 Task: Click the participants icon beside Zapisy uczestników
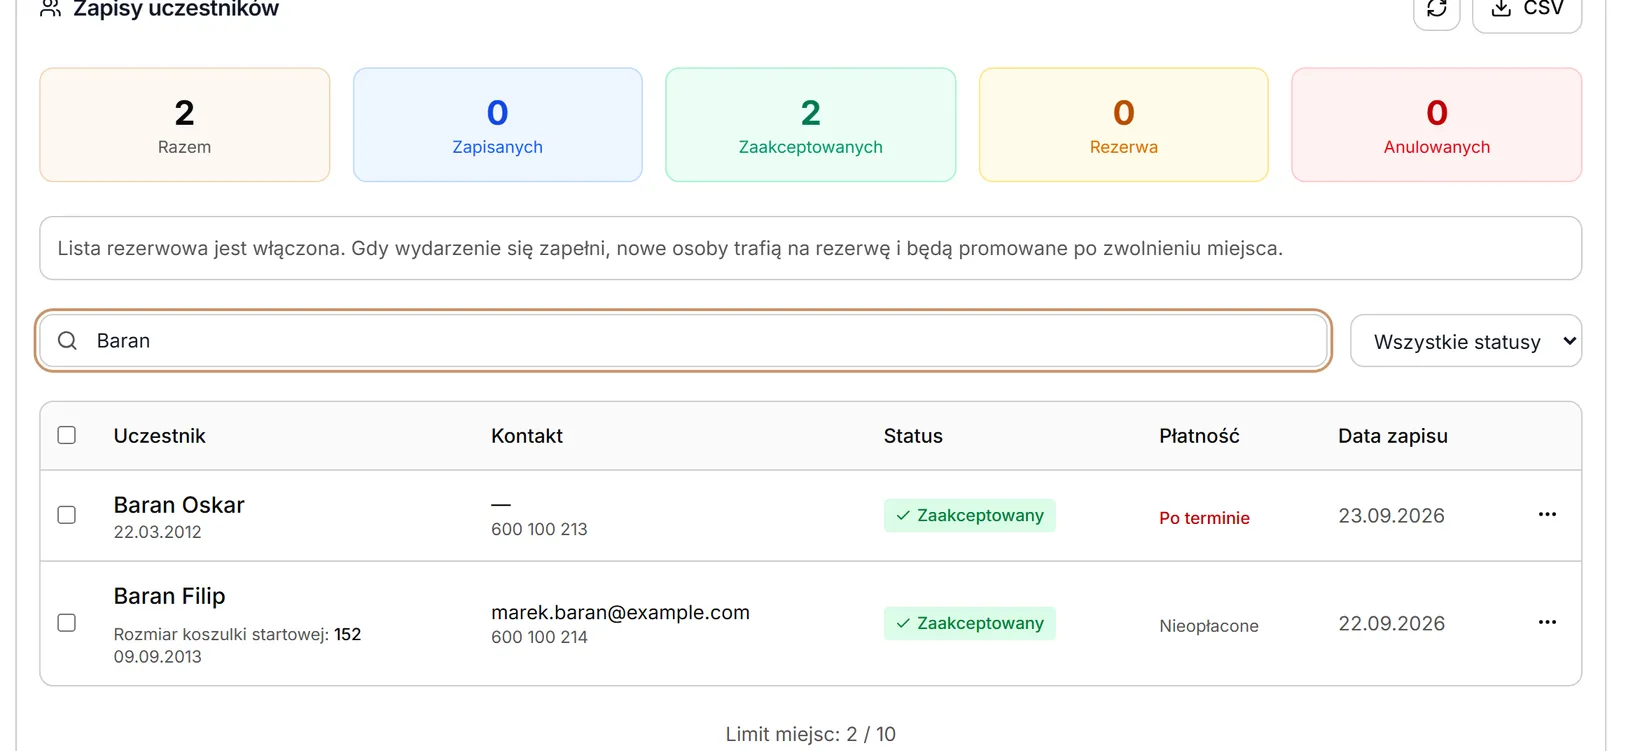point(50,9)
